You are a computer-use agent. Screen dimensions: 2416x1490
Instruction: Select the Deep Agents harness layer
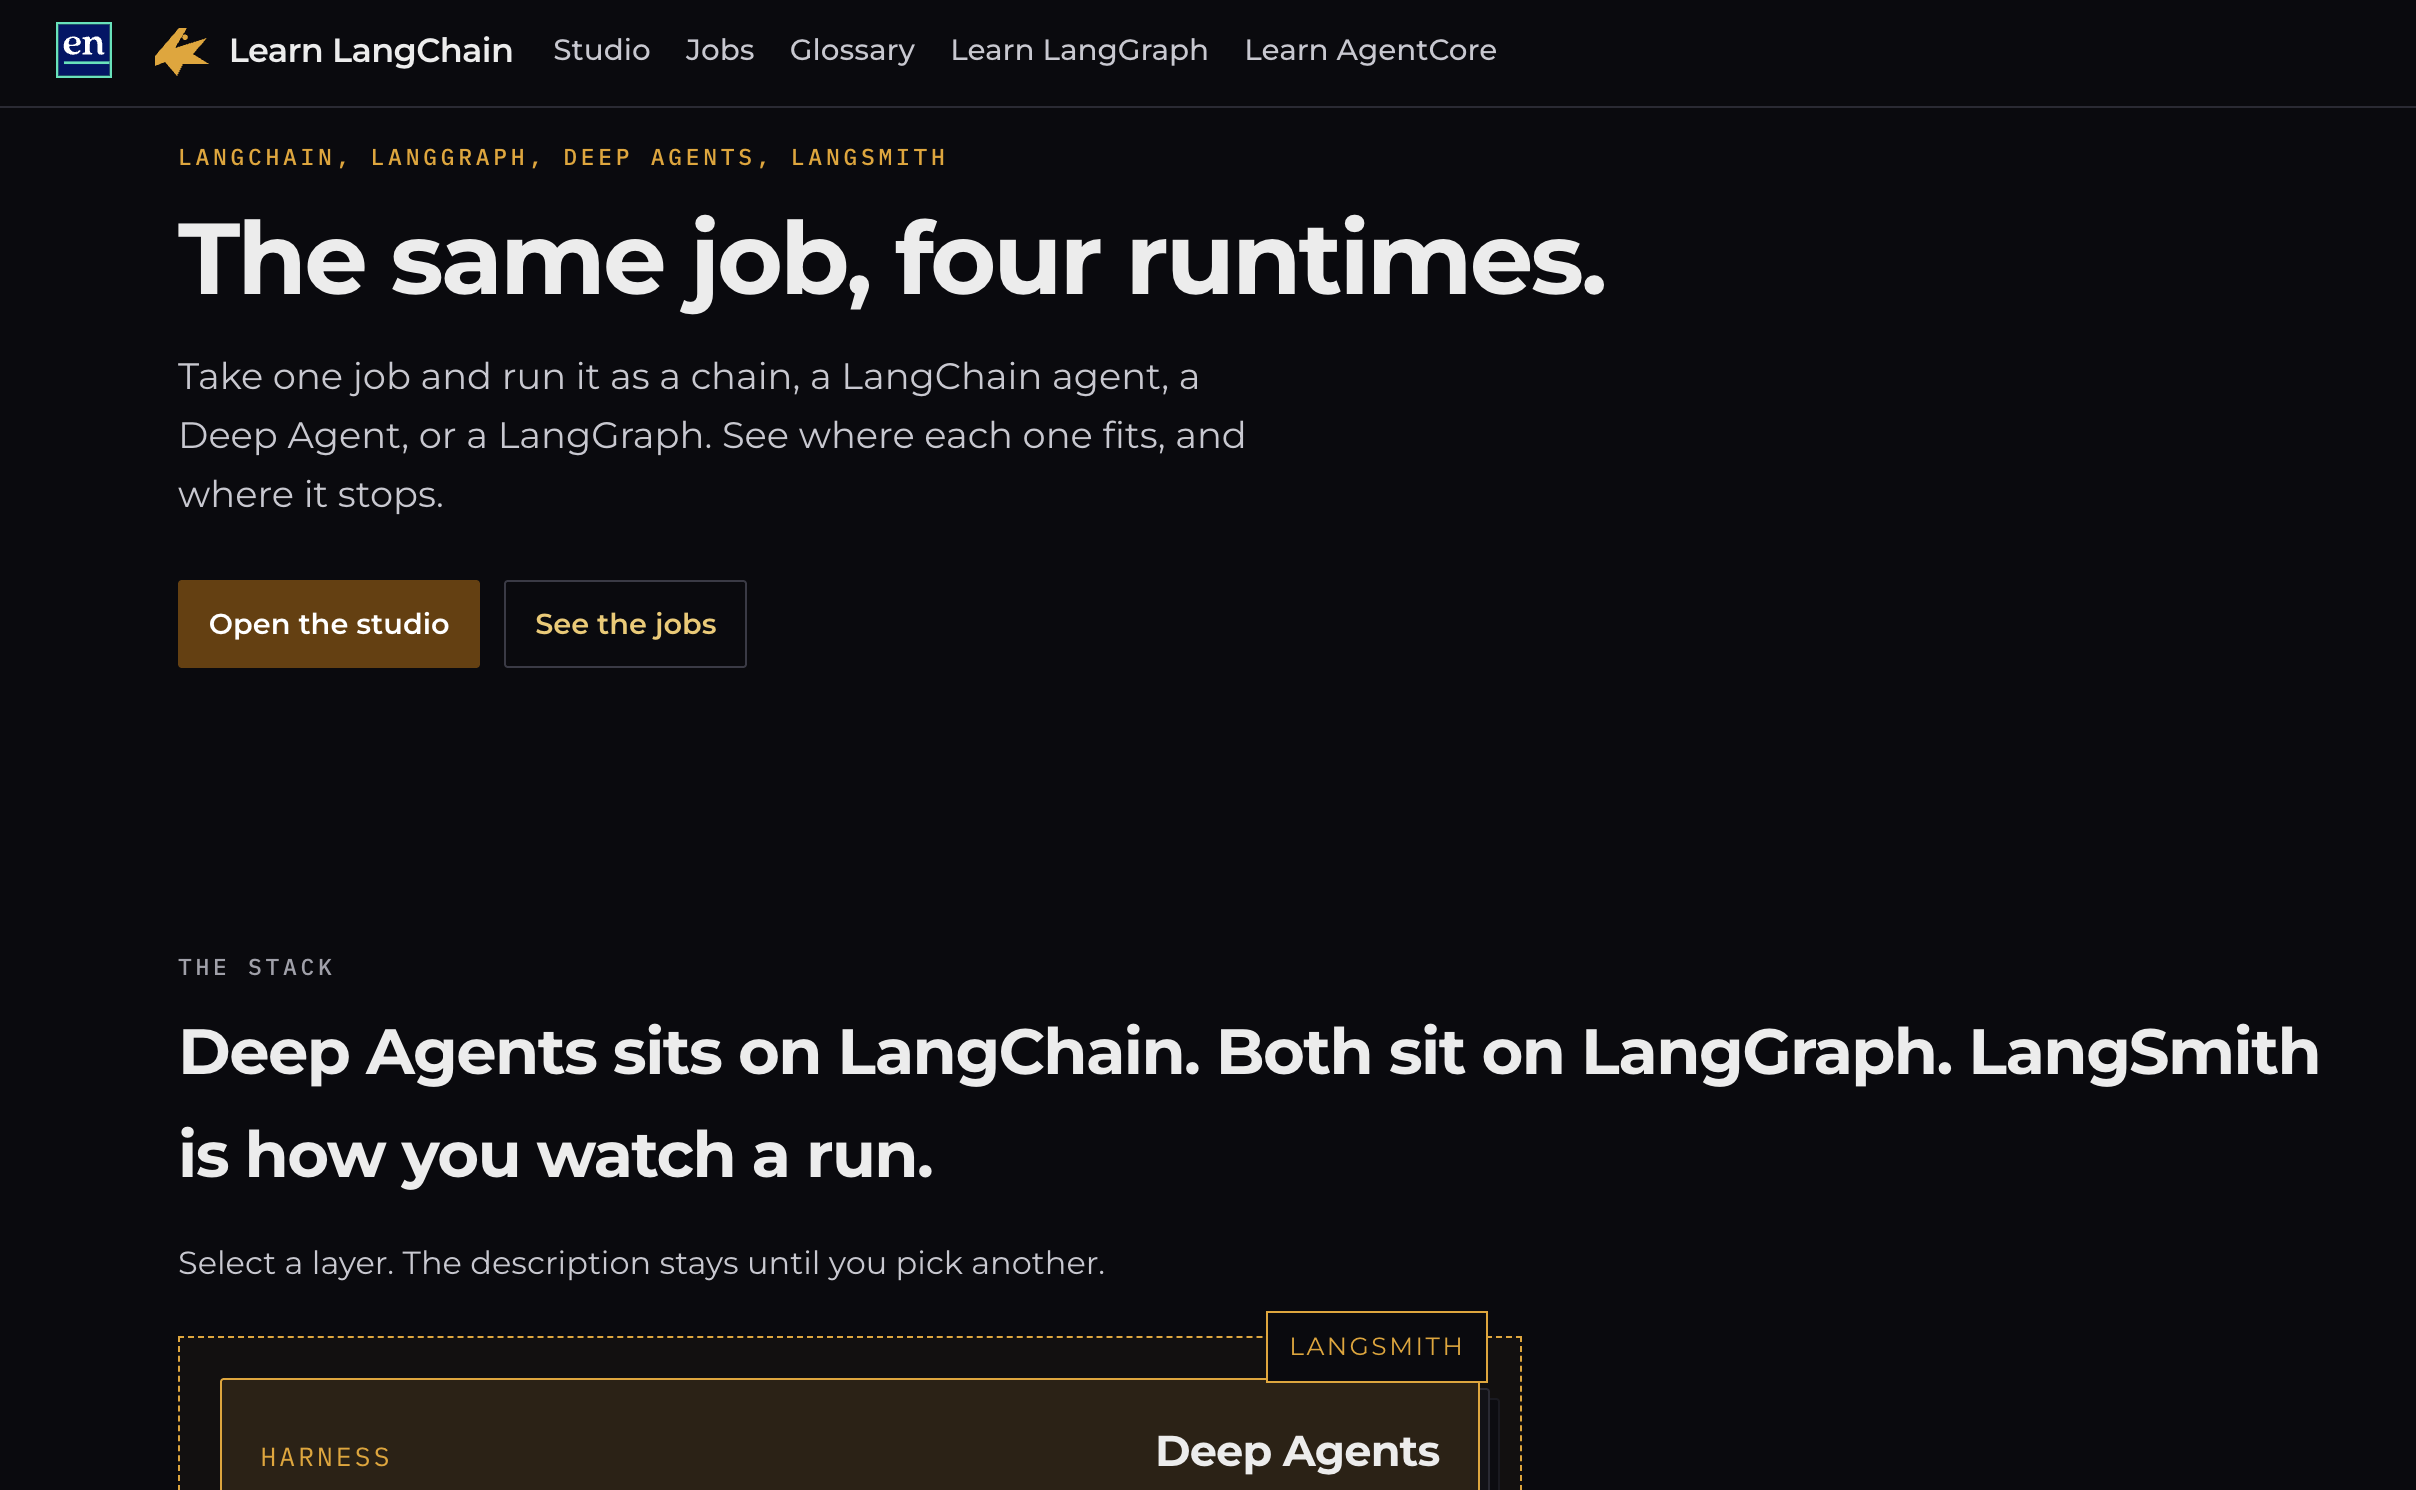pos(849,1435)
